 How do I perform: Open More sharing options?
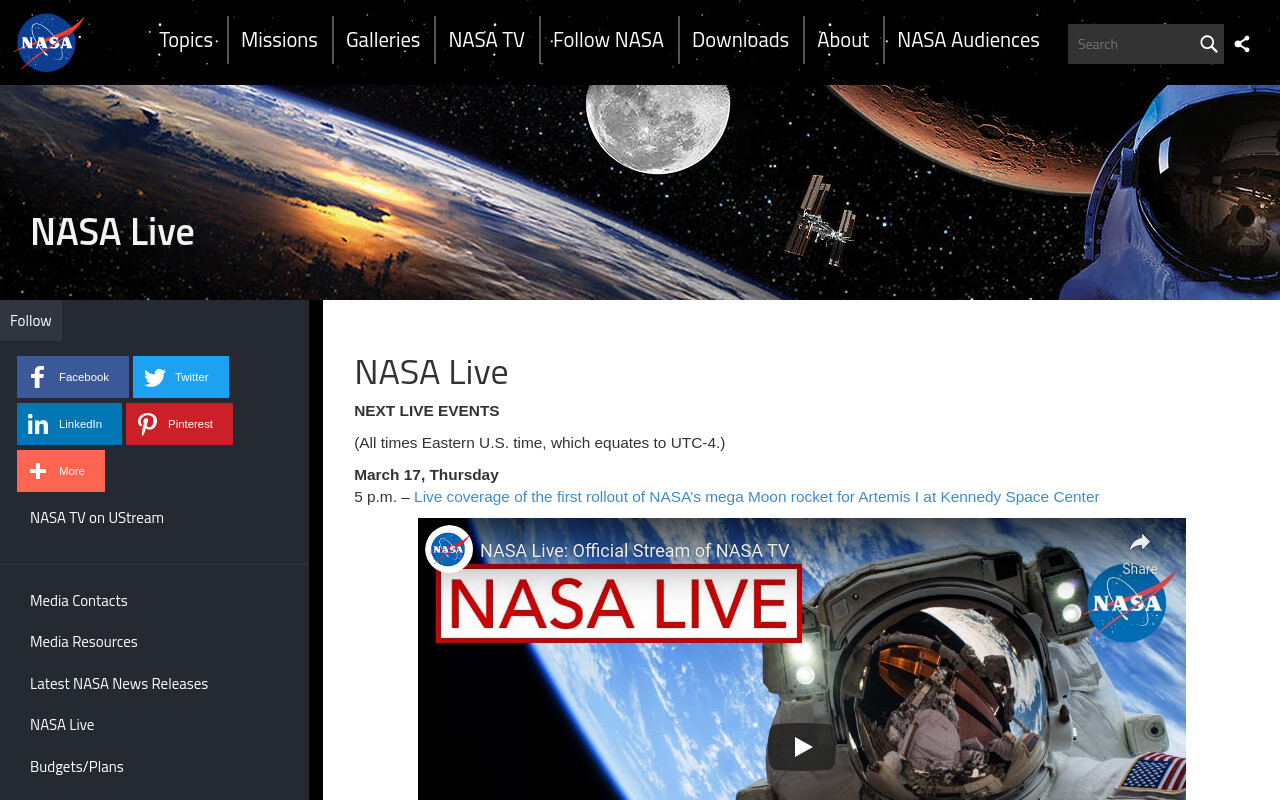pos(61,471)
